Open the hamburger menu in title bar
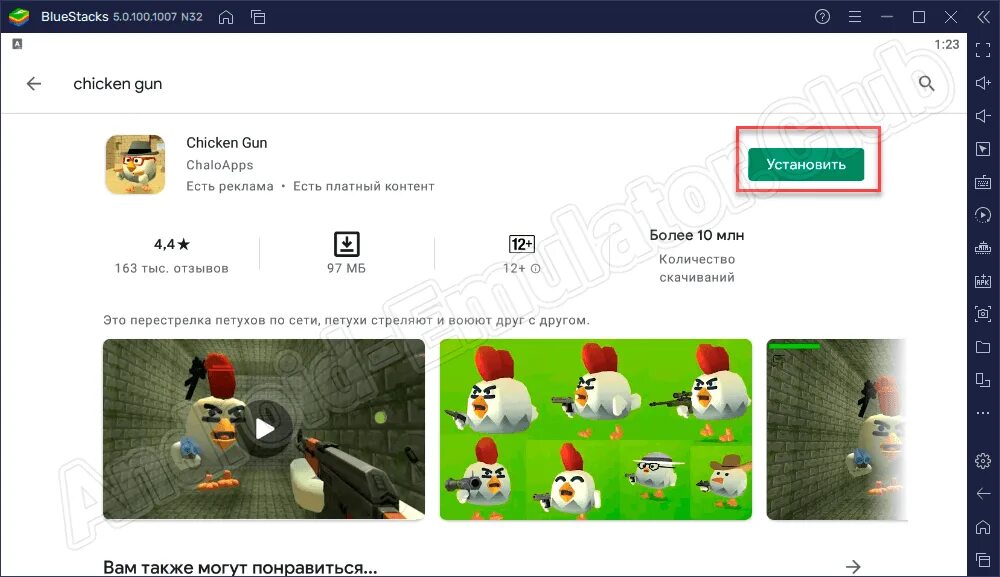1000x577 pixels. pos(855,17)
